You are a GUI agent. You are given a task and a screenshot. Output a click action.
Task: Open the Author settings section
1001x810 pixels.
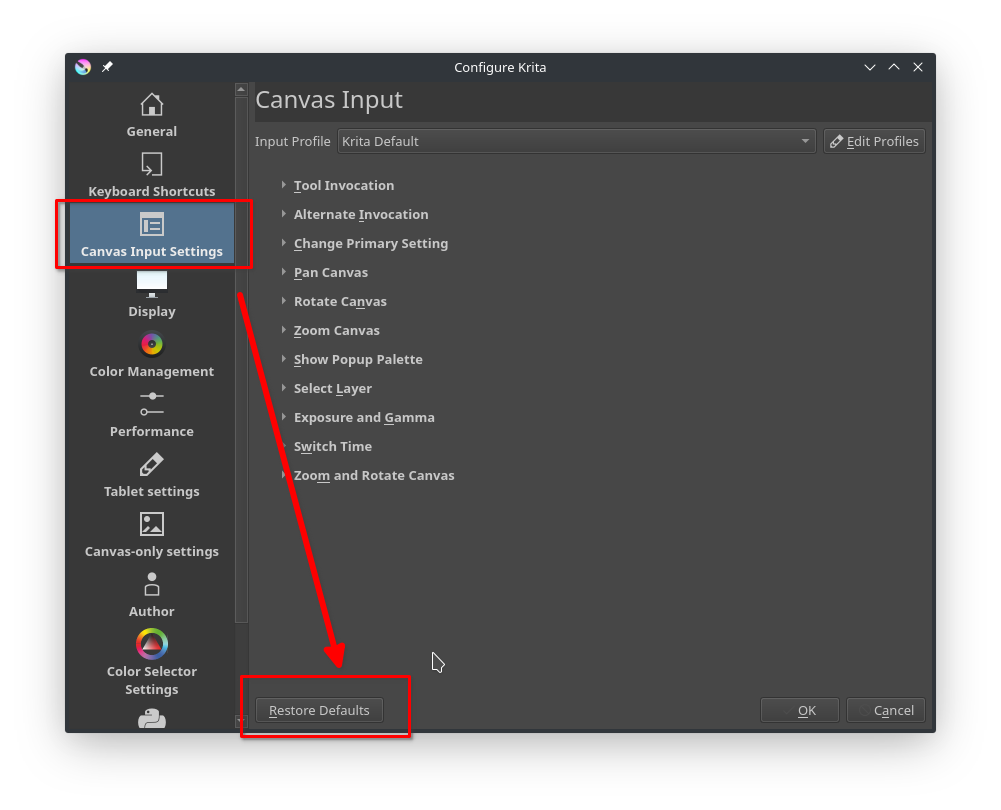[x=151, y=593]
